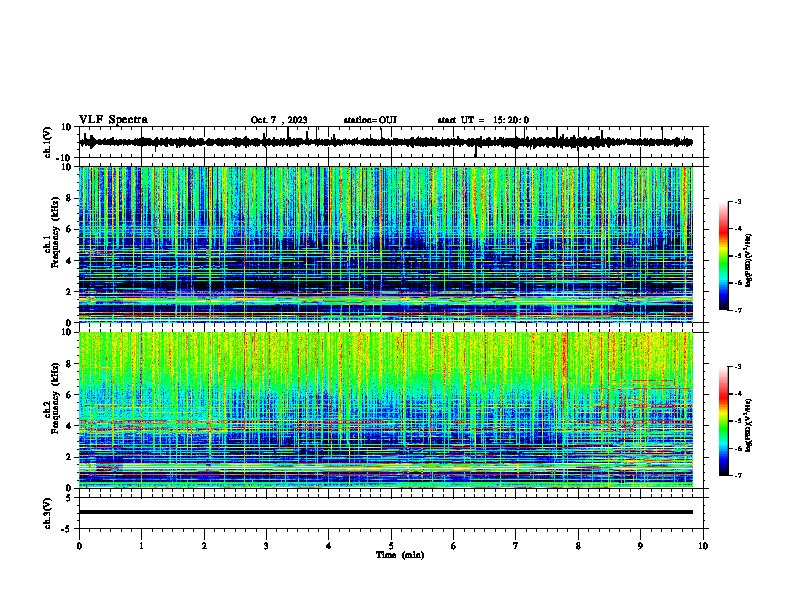Click the "Time (min)" axis title
Image resolution: width=792 pixels, height=612 pixels.
[x=400, y=554]
